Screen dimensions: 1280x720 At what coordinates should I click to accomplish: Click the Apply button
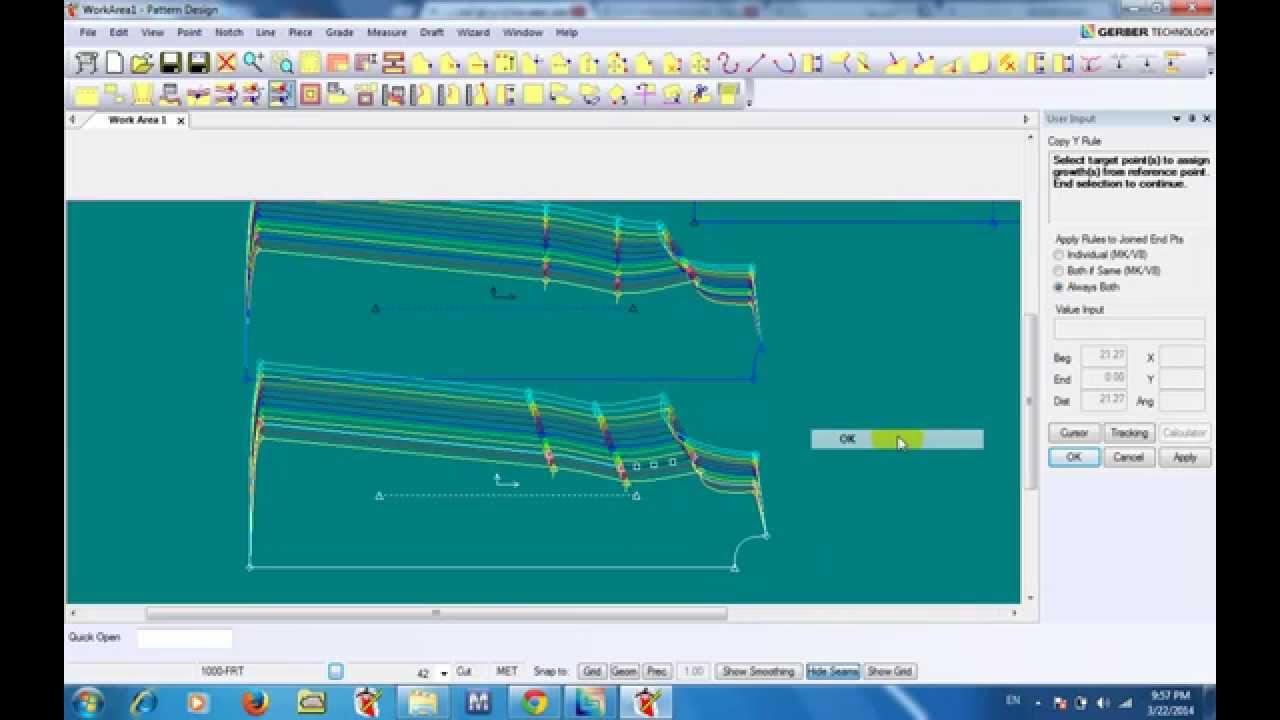point(1184,457)
